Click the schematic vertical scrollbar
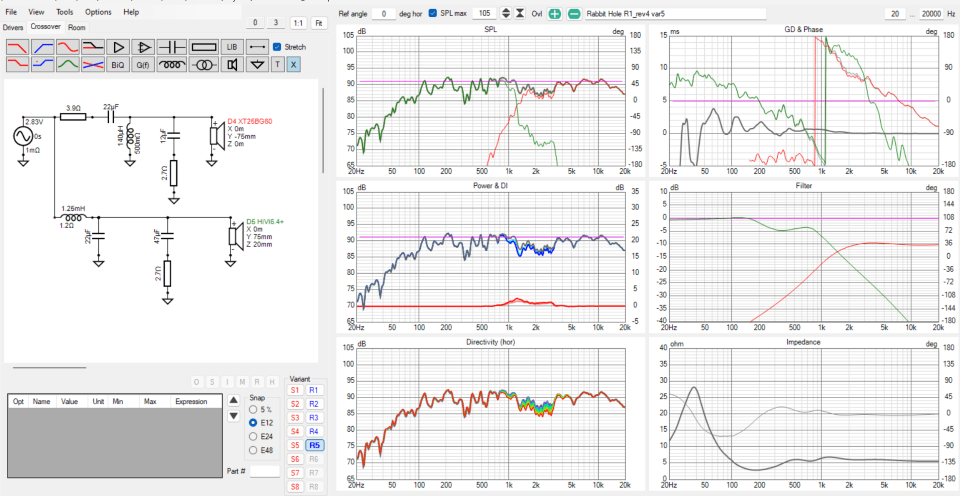960x496 pixels. (x=323, y=132)
